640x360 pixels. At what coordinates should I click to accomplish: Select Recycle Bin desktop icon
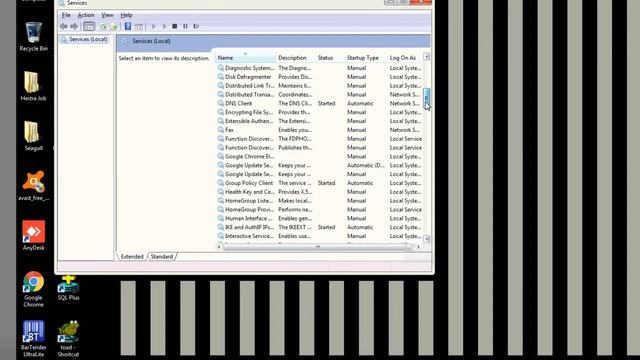coord(33,37)
